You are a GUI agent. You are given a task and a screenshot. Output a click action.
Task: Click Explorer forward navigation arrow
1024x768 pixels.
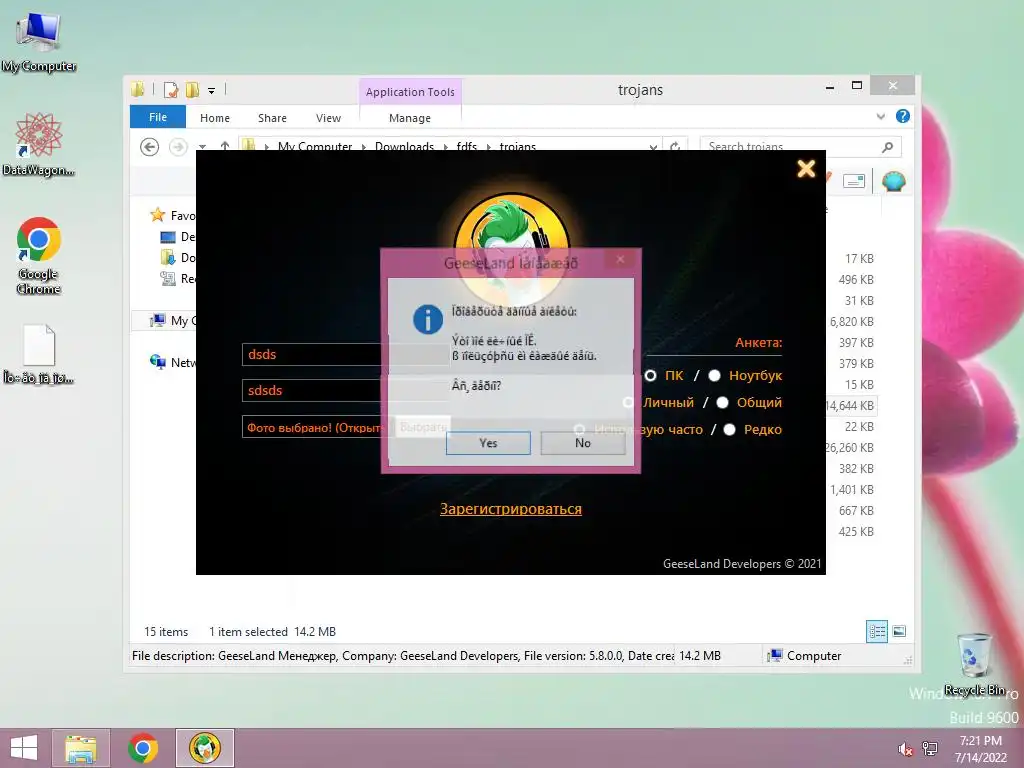178,147
